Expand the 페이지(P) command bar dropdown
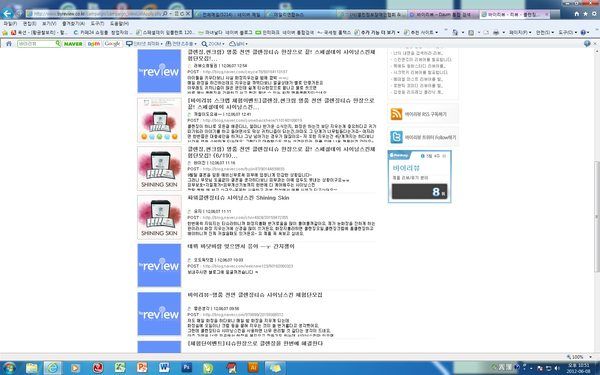 (520, 33)
